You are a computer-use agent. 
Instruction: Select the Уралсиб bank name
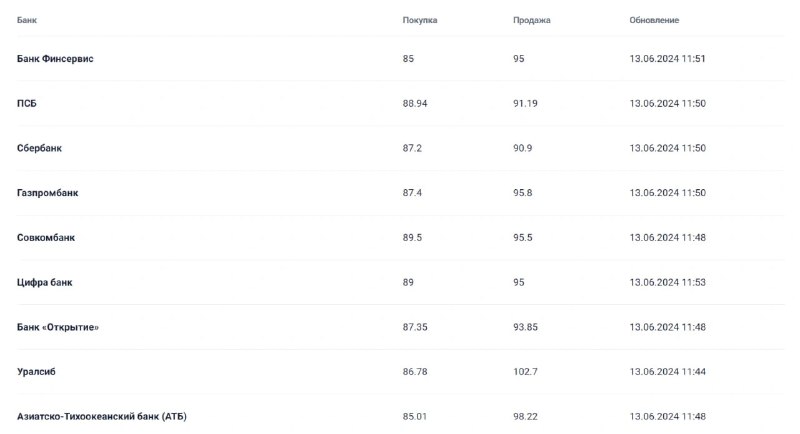36,372
